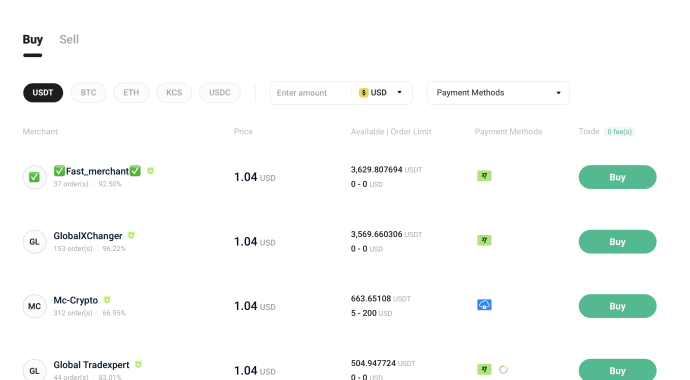Click the Enter amount input field
This screenshot has height=380, width=690.
pyautogui.click(x=311, y=93)
